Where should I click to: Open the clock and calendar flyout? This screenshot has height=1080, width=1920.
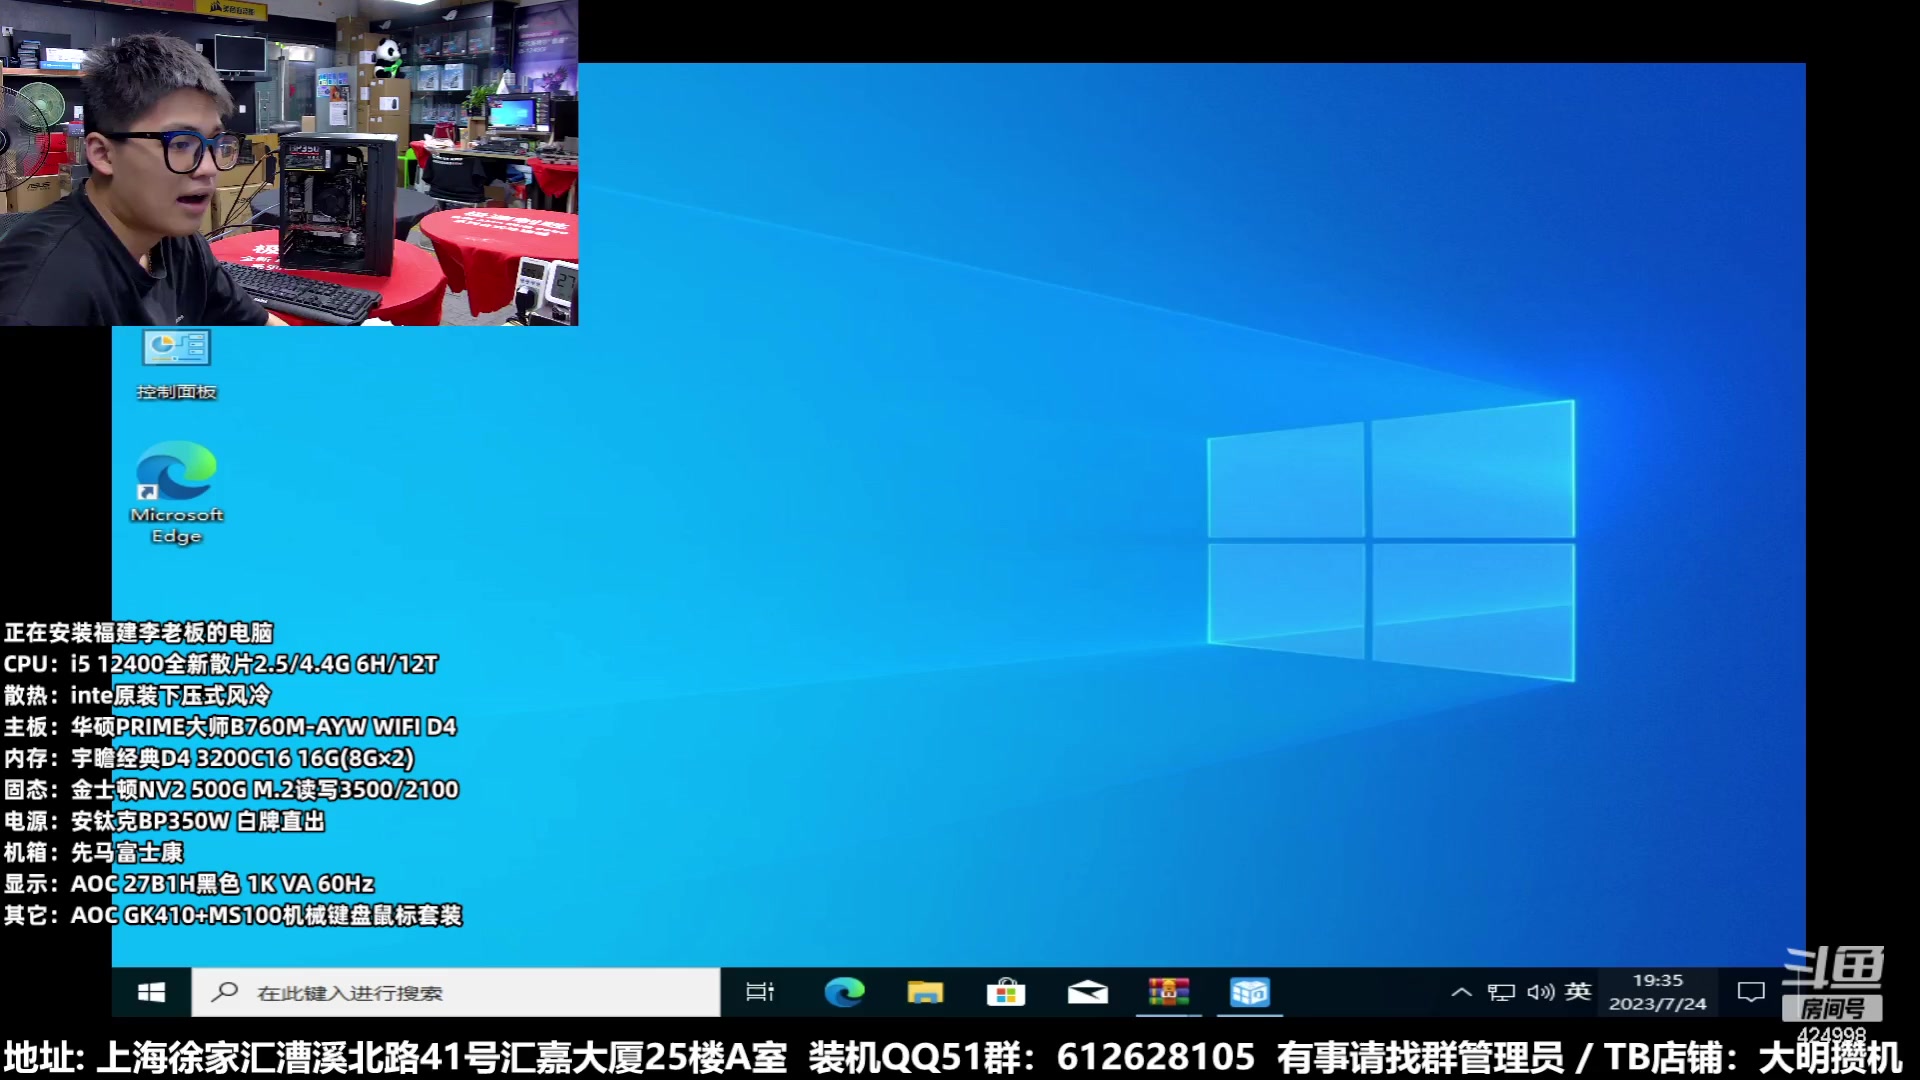coord(1657,992)
